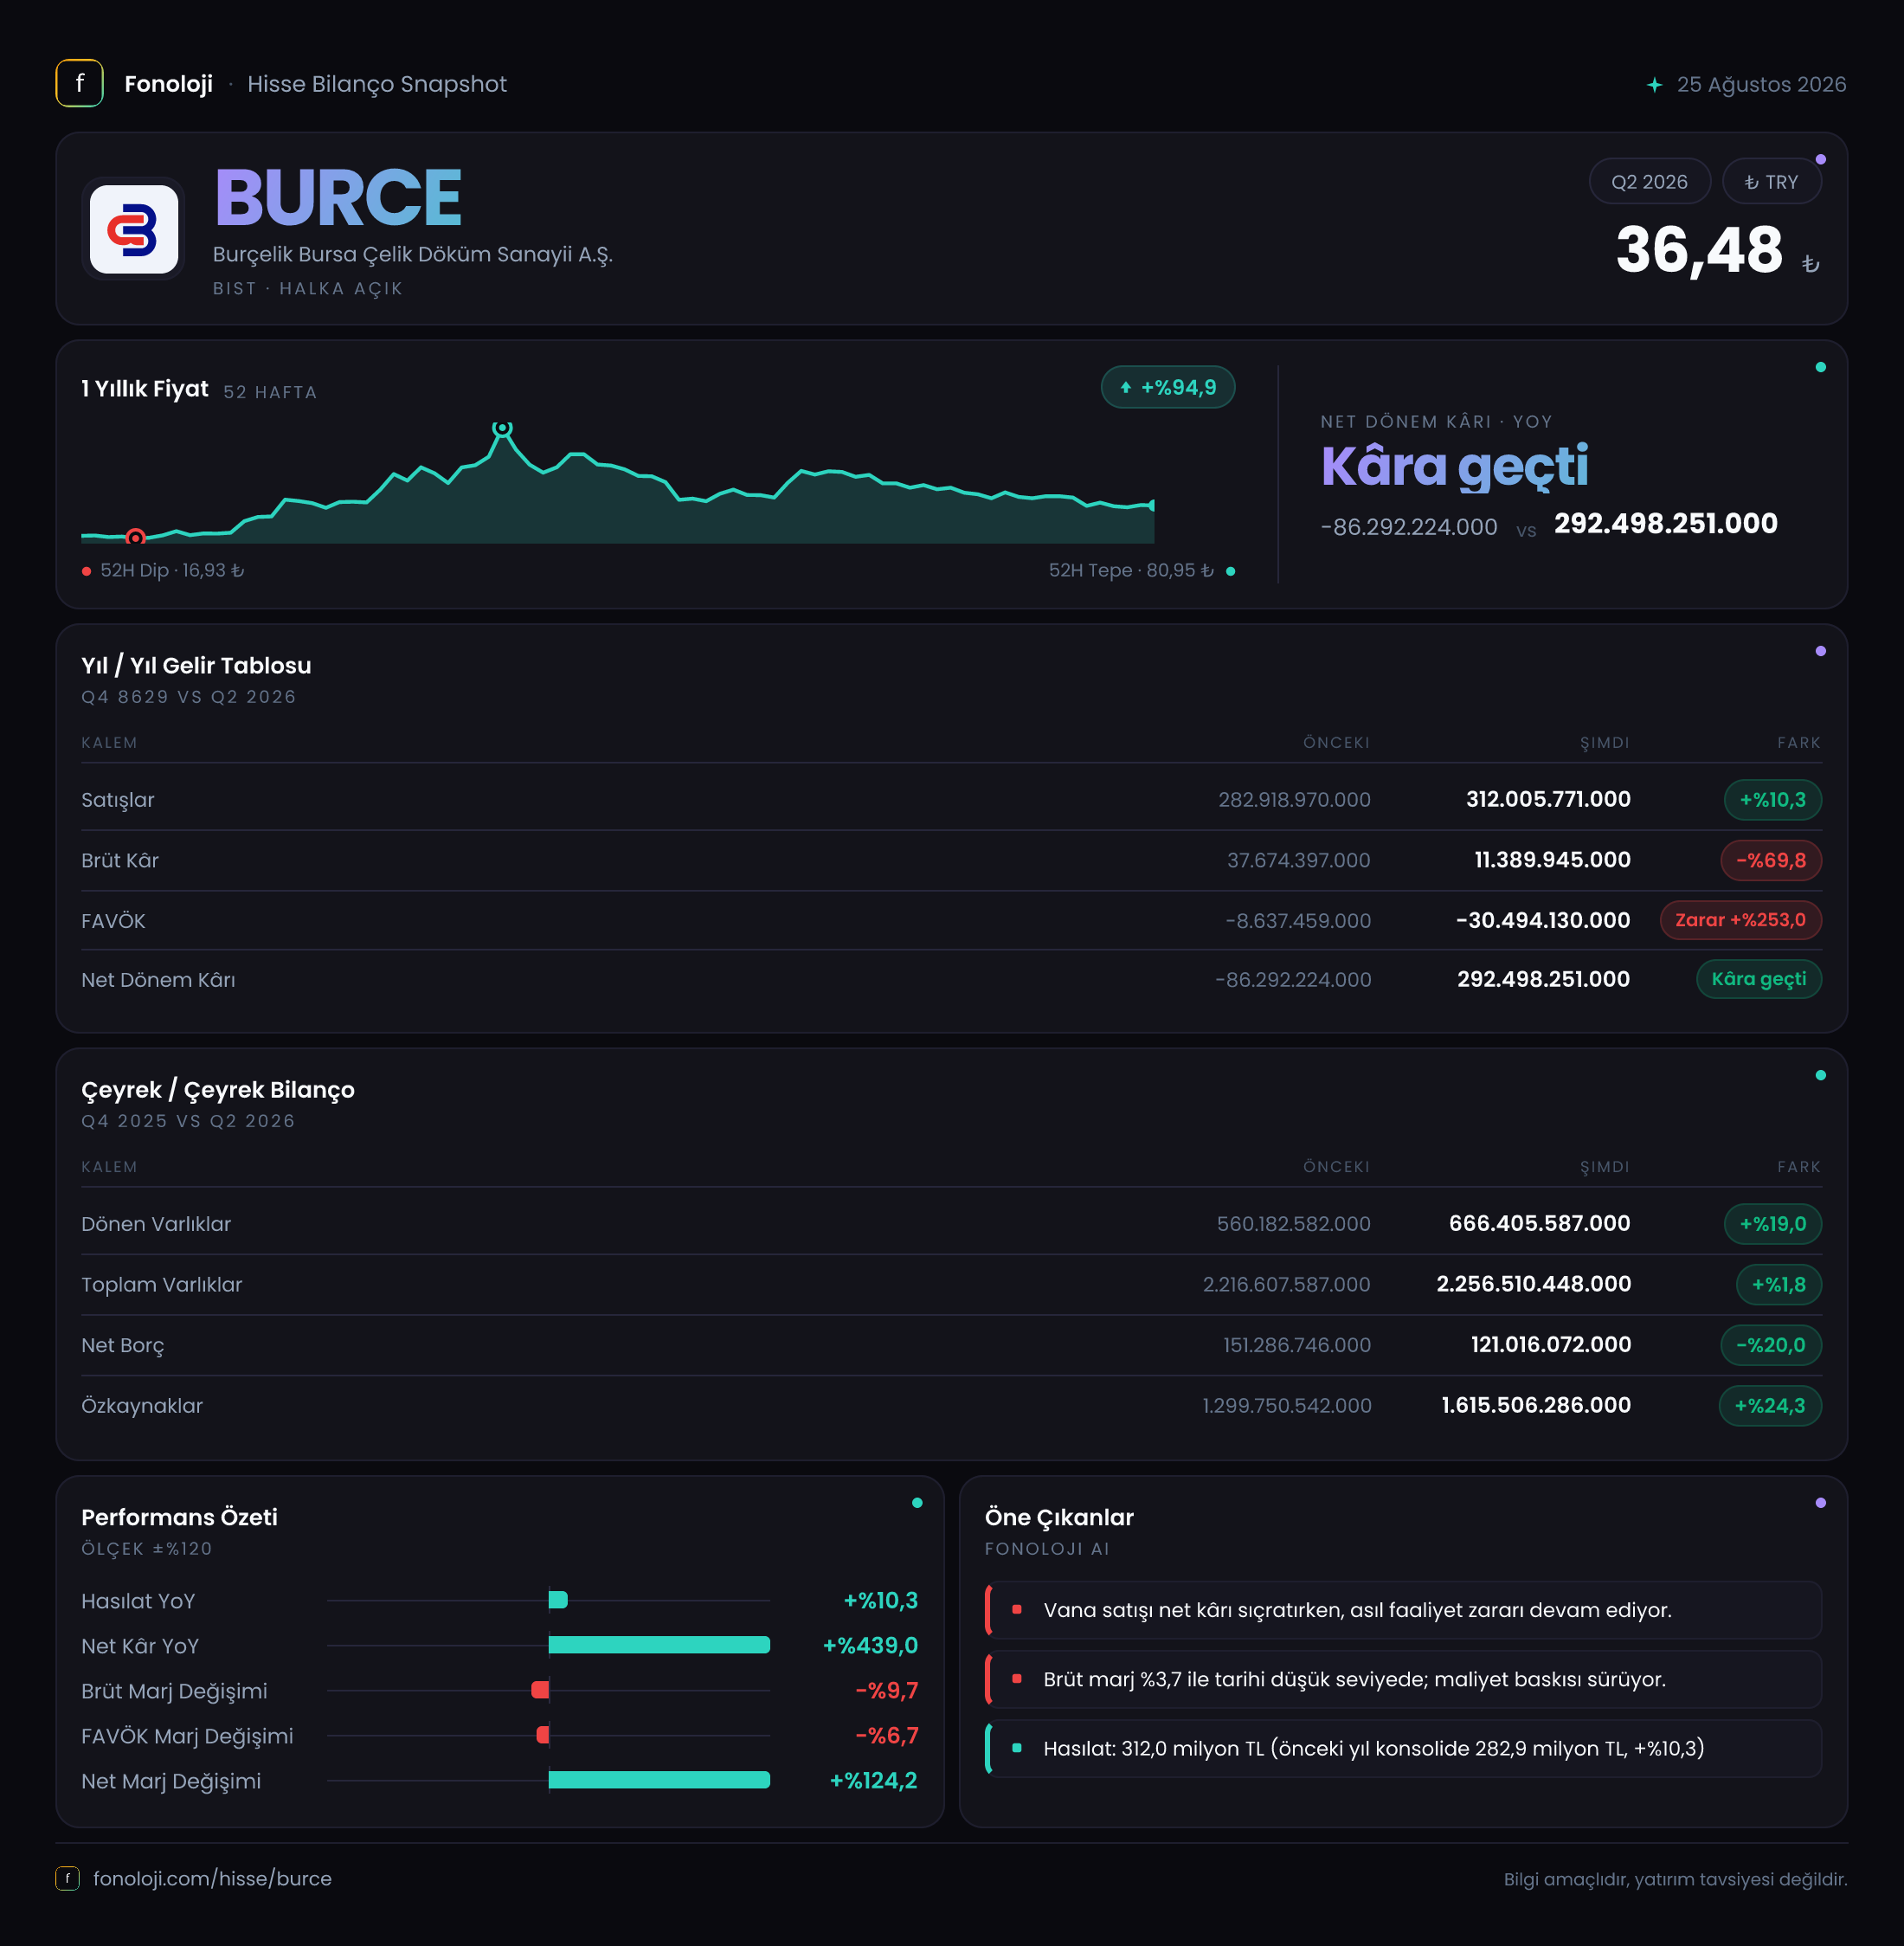The width and height of the screenshot is (1904, 1946).
Task: Click the Net Kâr YoY performance bar
Action: click(659, 1645)
